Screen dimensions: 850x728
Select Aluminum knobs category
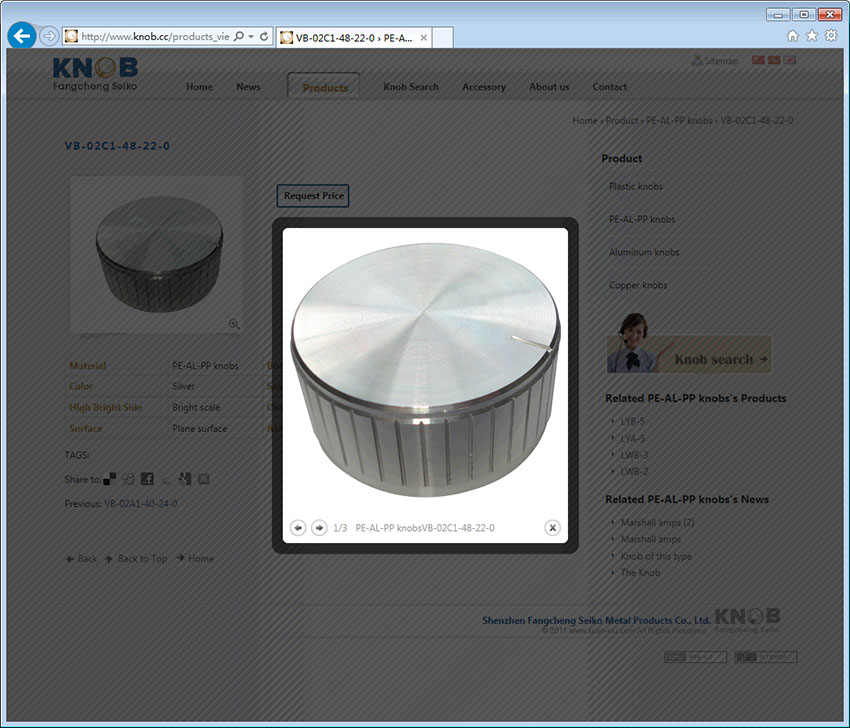pyautogui.click(x=644, y=253)
